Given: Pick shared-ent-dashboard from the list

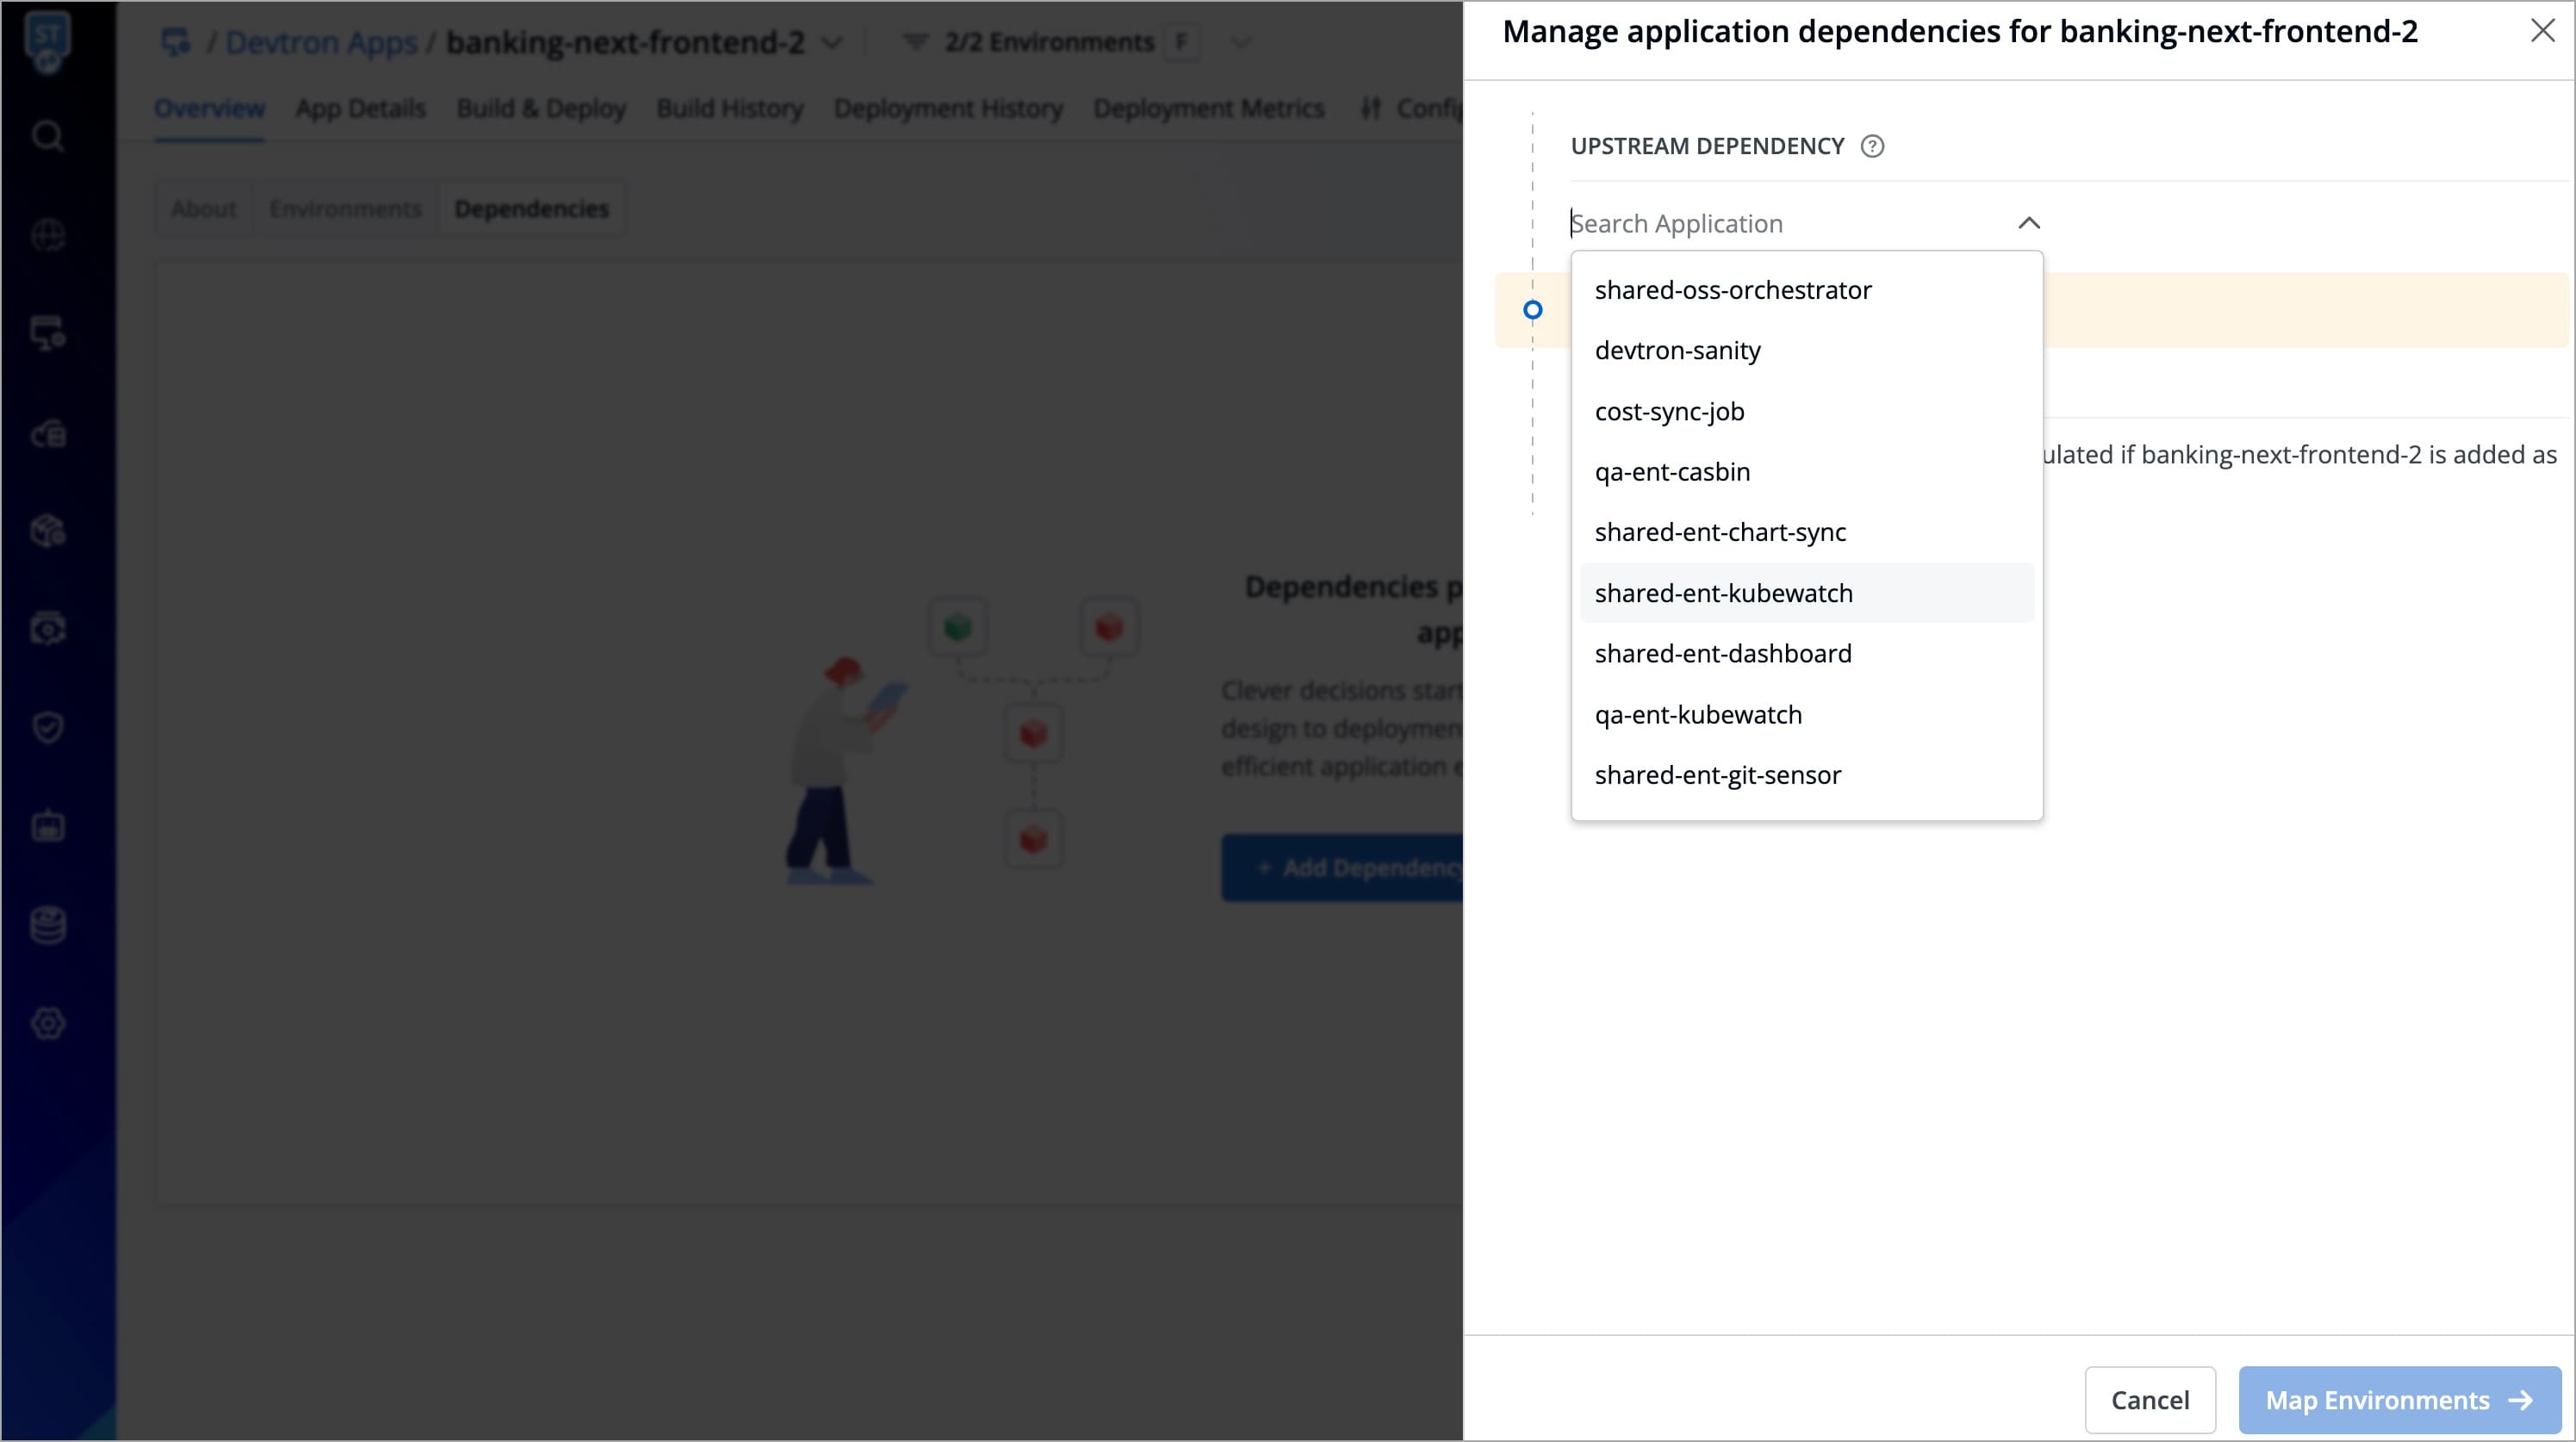Looking at the screenshot, I should pos(1722,654).
